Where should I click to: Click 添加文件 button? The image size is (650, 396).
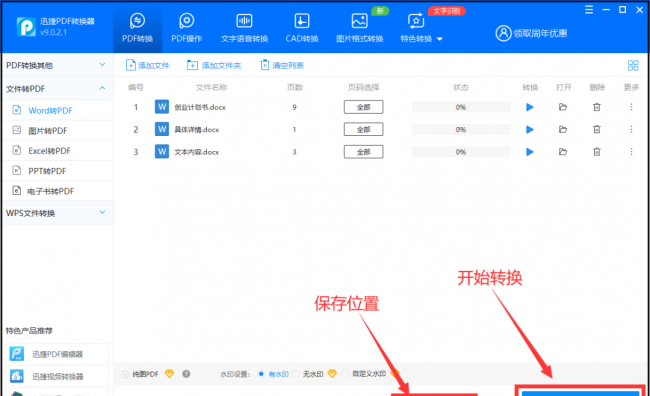coord(148,65)
